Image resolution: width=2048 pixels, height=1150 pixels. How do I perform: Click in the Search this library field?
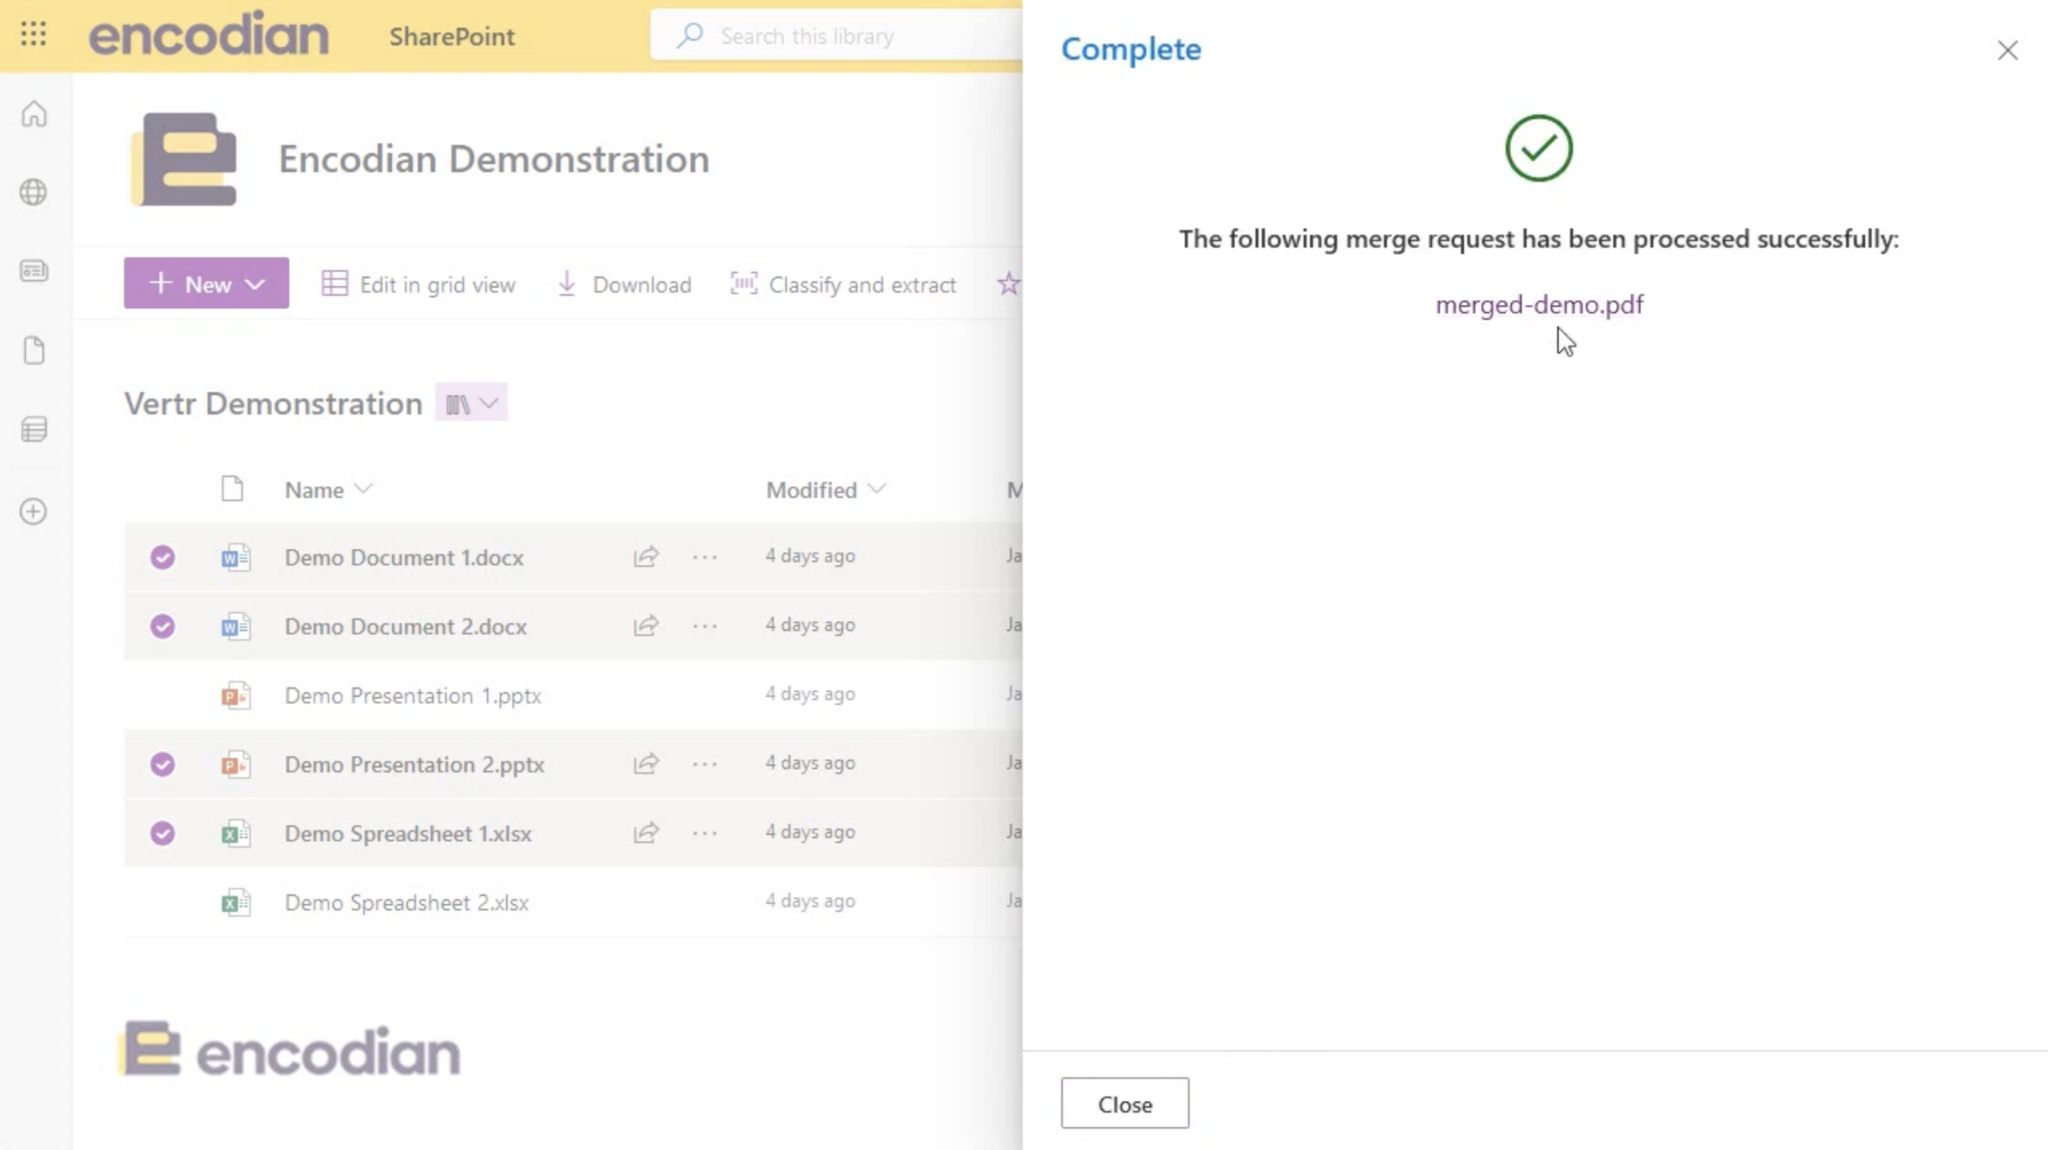click(x=837, y=36)
